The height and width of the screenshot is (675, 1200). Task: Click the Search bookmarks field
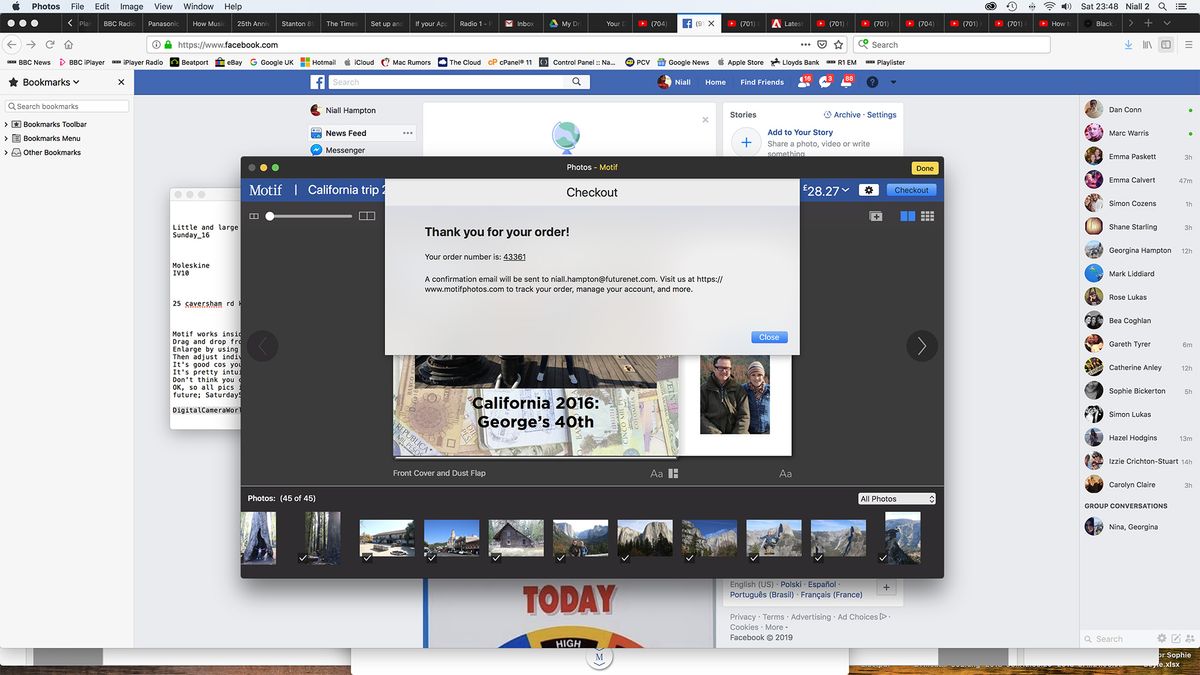(x=67, y=106)
